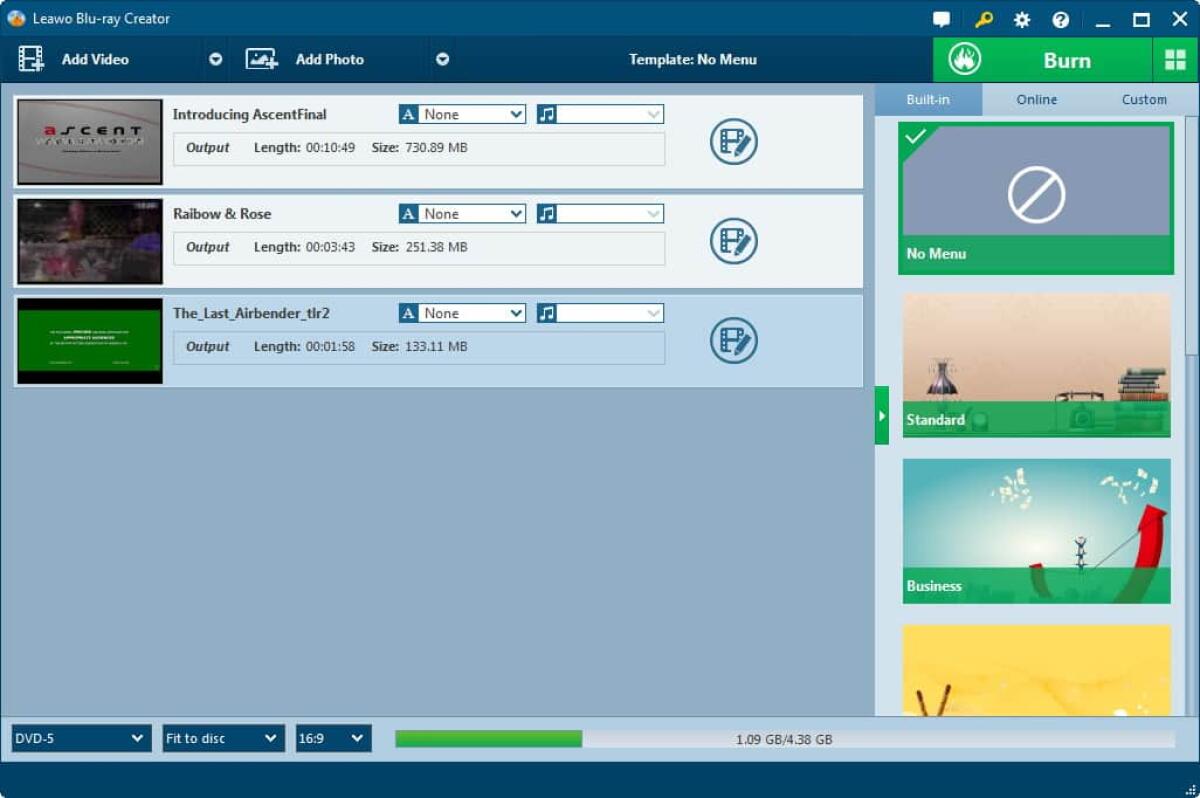Click the Add Photo icon

pyautogui.click(x=261, y=59)
